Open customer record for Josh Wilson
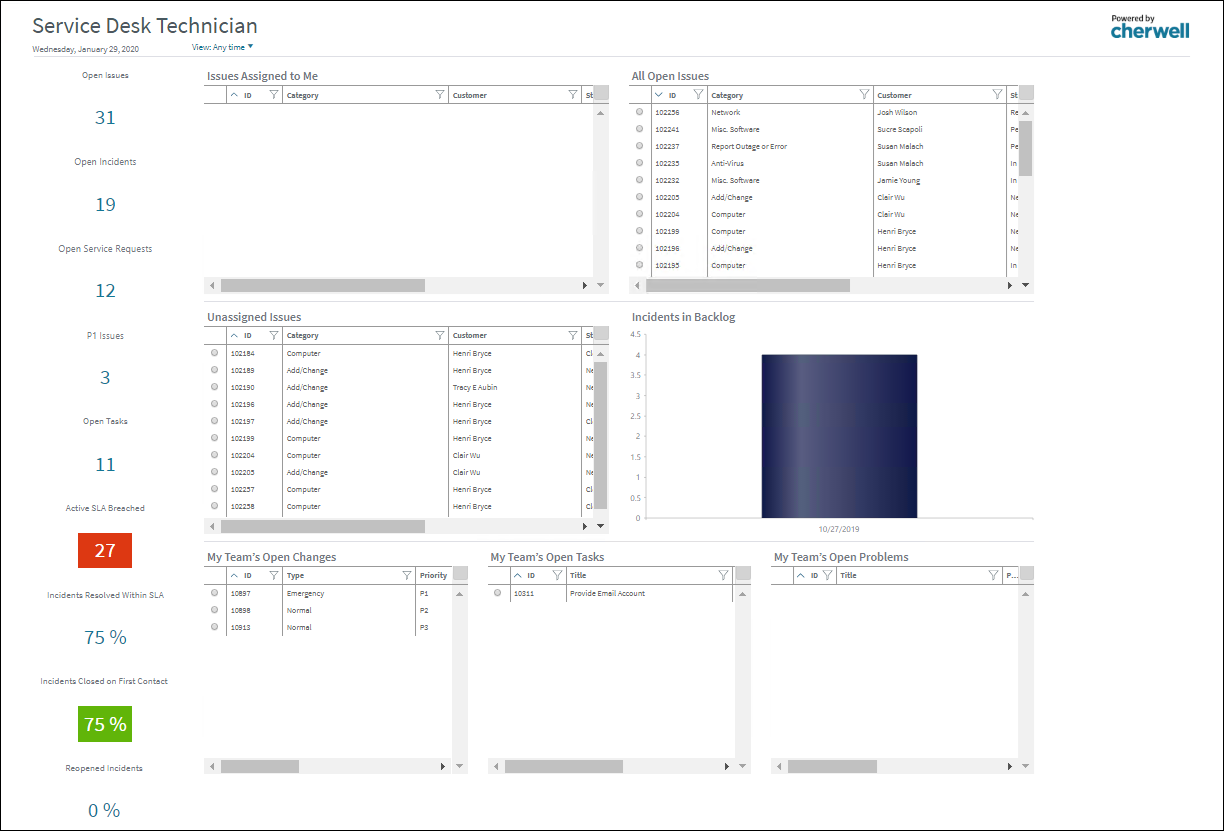This screenshot has width=1224, height=831. (x=893, y=112)
